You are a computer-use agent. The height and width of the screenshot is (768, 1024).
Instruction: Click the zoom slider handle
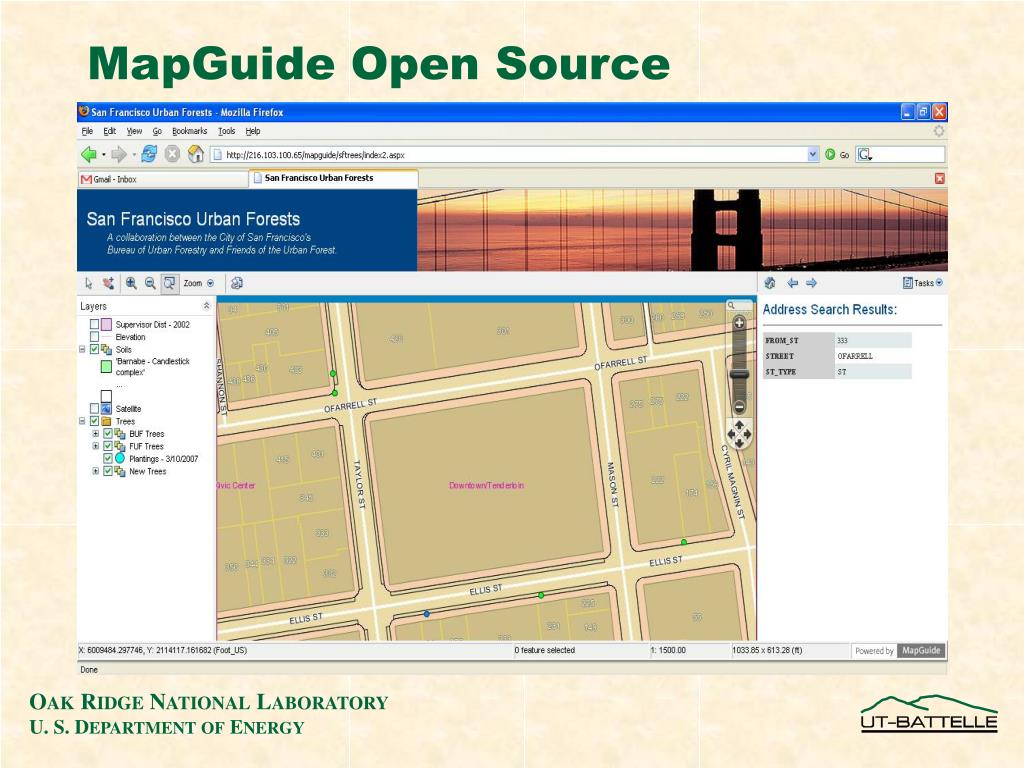pyautogui.click(x=739, y=374)
